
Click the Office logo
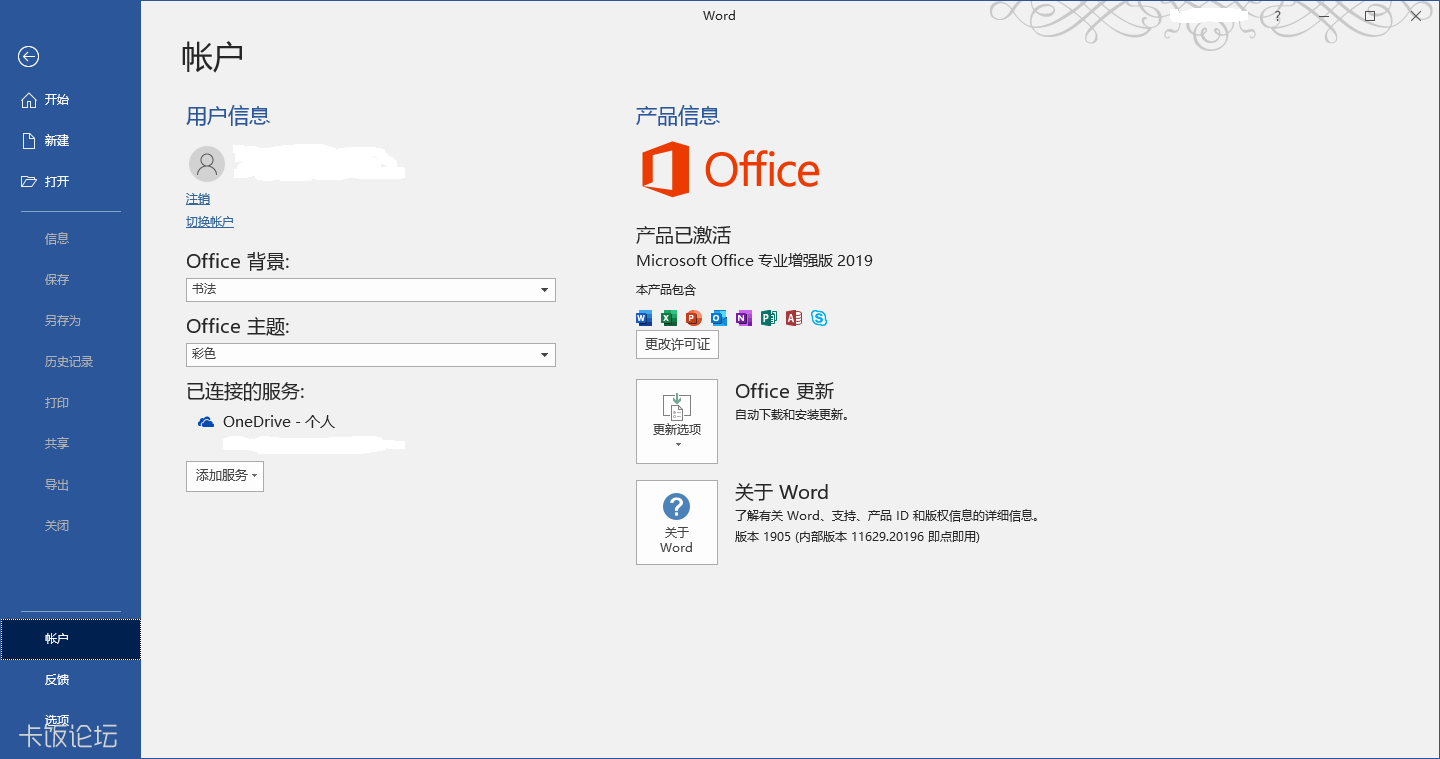pos(730,169)
